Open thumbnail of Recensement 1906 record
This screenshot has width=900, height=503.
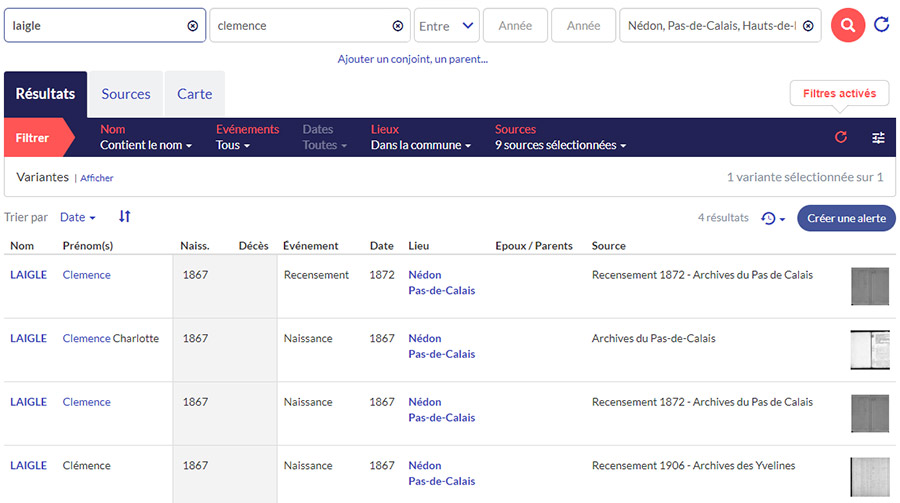pyautogui.click(x=869, y=477)
